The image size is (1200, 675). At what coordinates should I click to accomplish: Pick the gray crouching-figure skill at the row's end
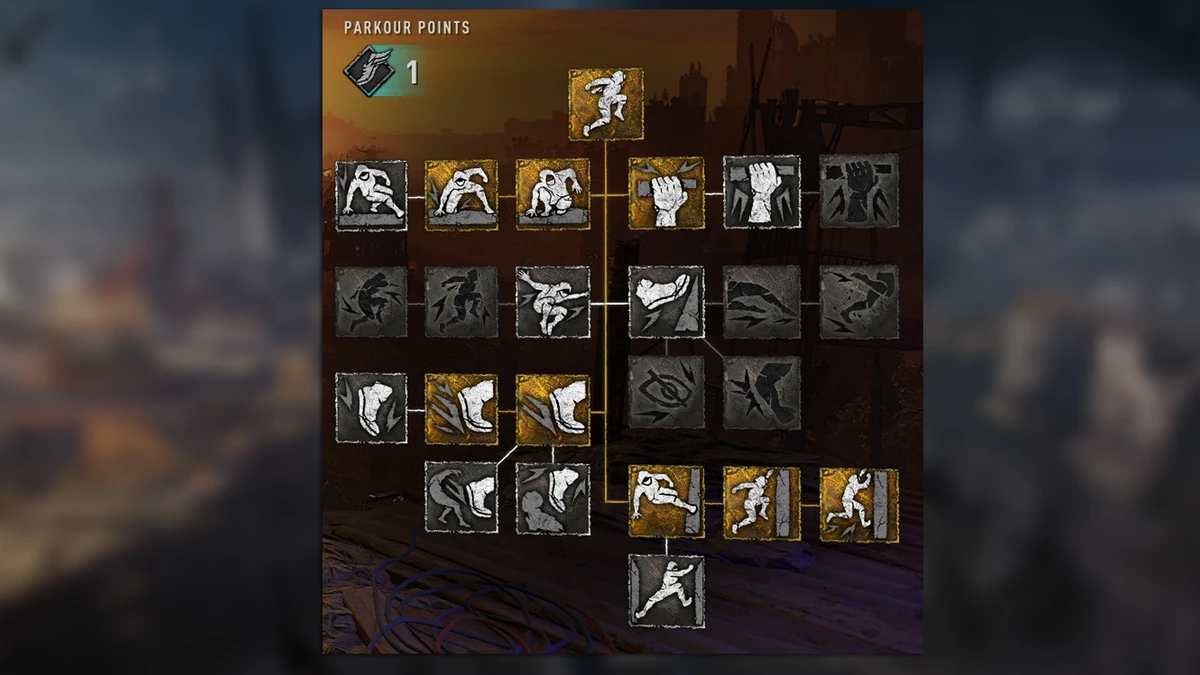click(x=372, y=195)
